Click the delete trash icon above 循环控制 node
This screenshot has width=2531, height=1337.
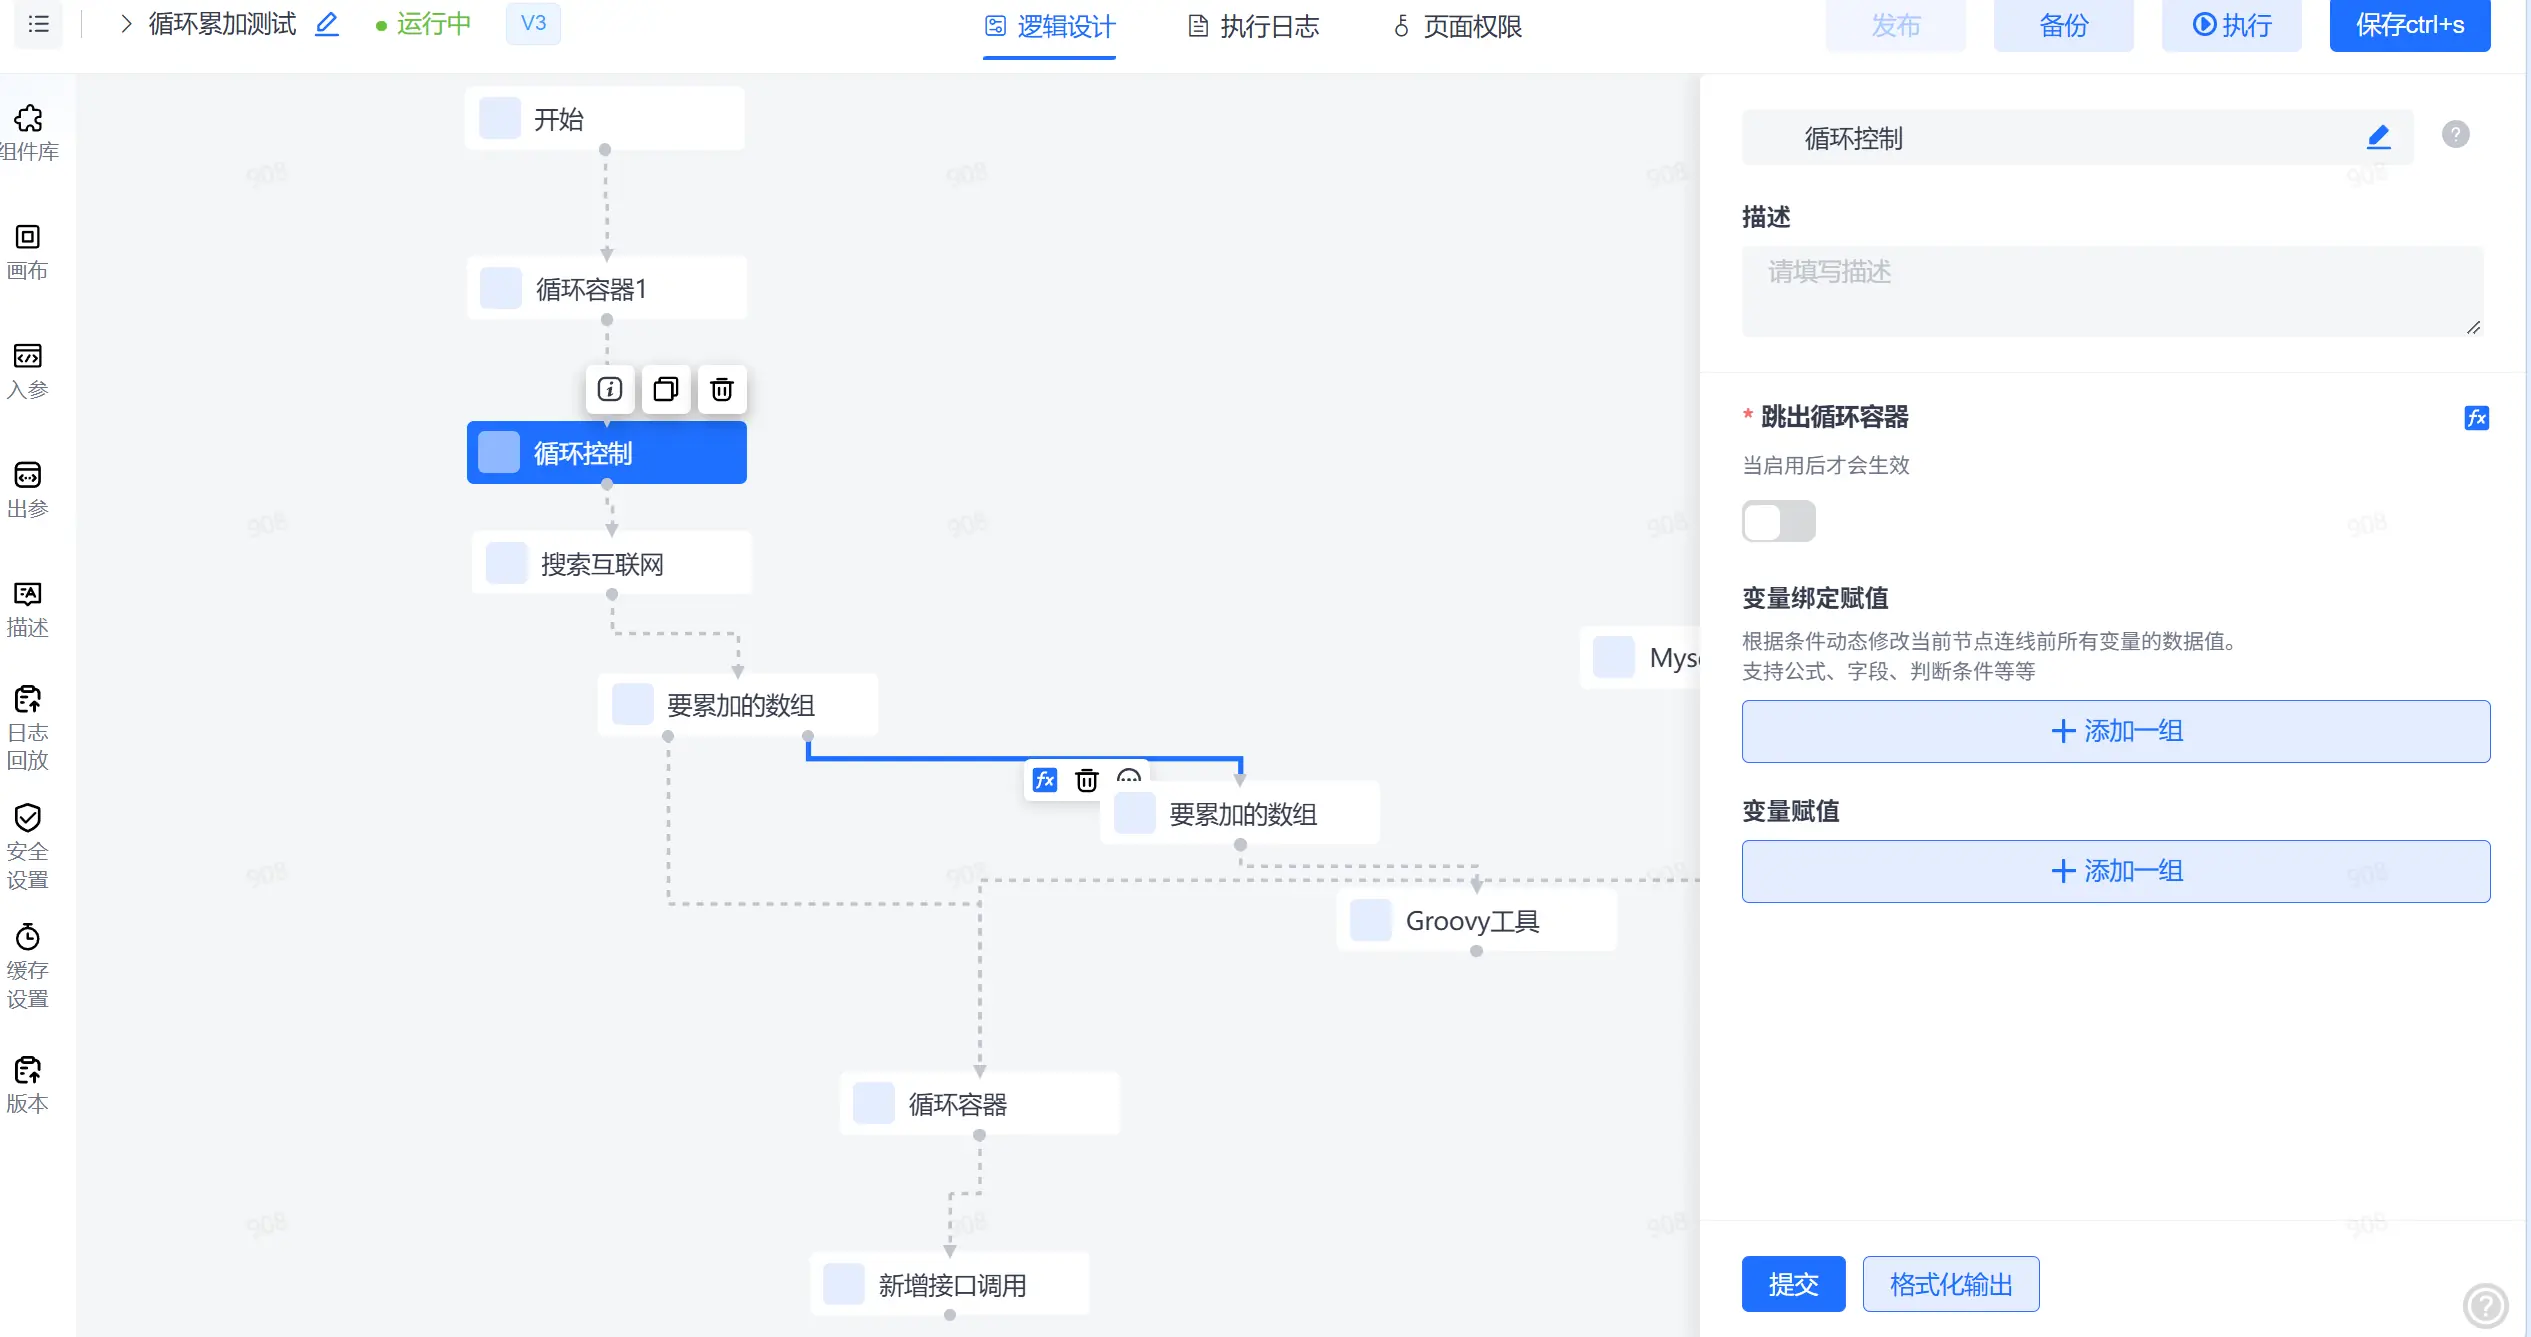(722, 389)
